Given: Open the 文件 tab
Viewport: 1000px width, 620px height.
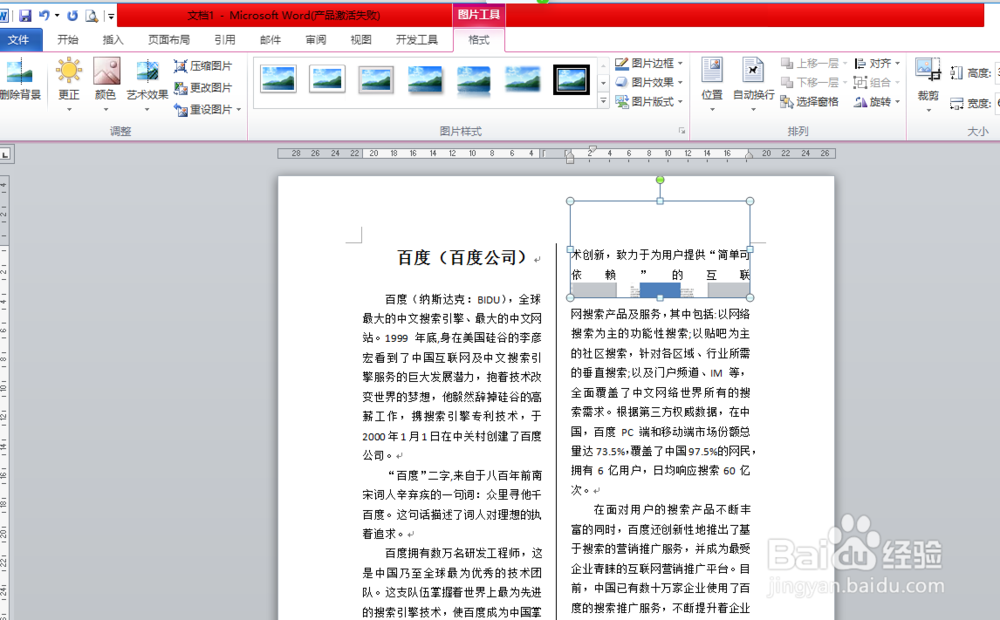Looking at the screenshot, I should [x=18, y=40].
